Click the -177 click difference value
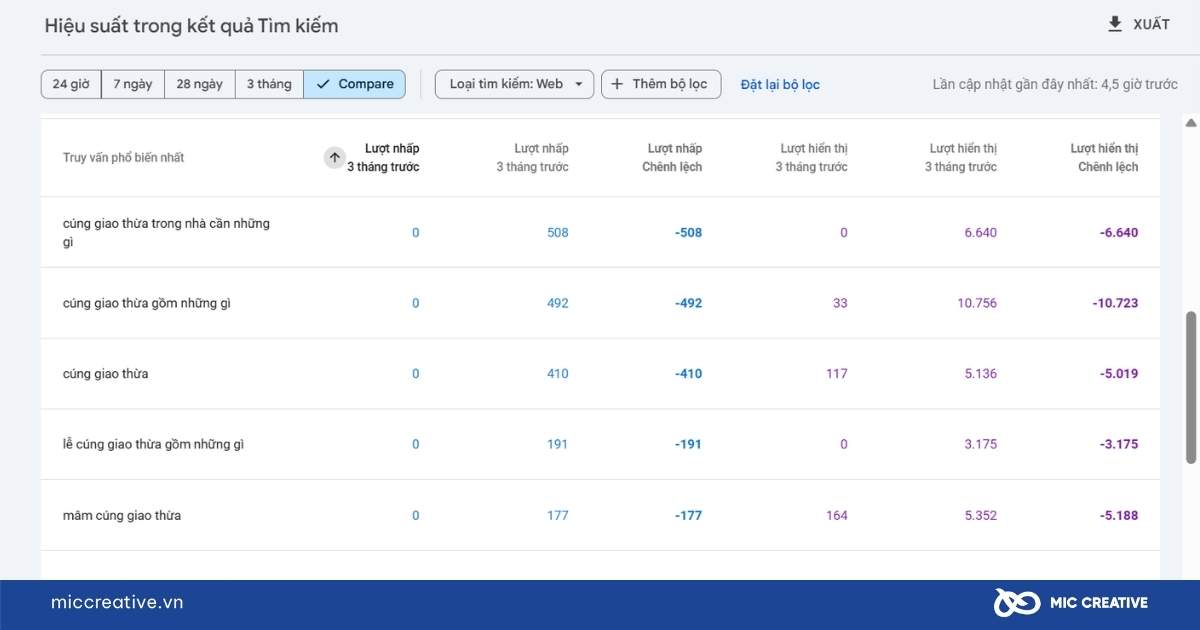Screen dimensions: 1200x630 point(688,515)
